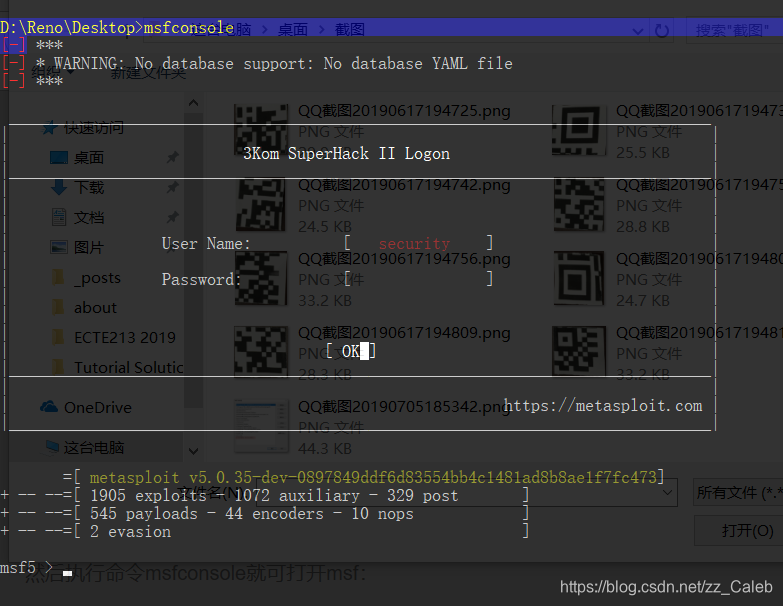Open 文档 documents icon in sidebar
This screenshot has height=606, width=783.
[x=59, y=217]
